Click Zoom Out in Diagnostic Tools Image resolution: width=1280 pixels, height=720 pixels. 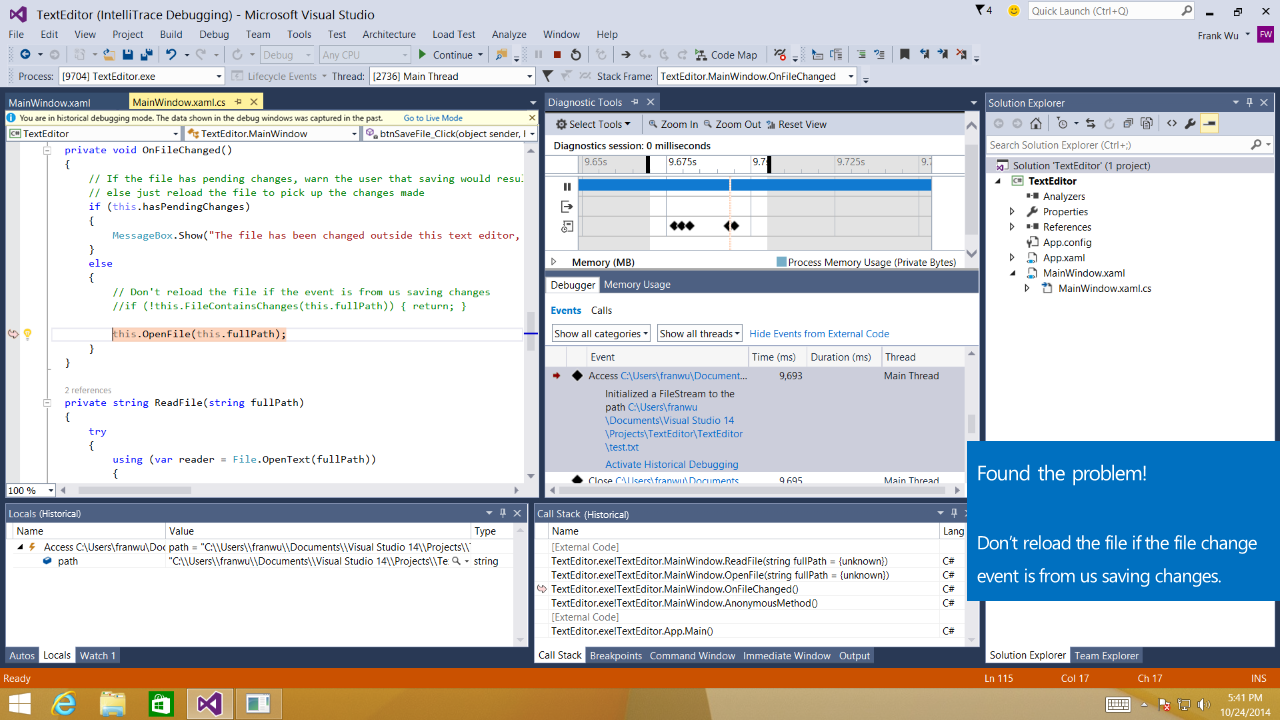point(732,124)
